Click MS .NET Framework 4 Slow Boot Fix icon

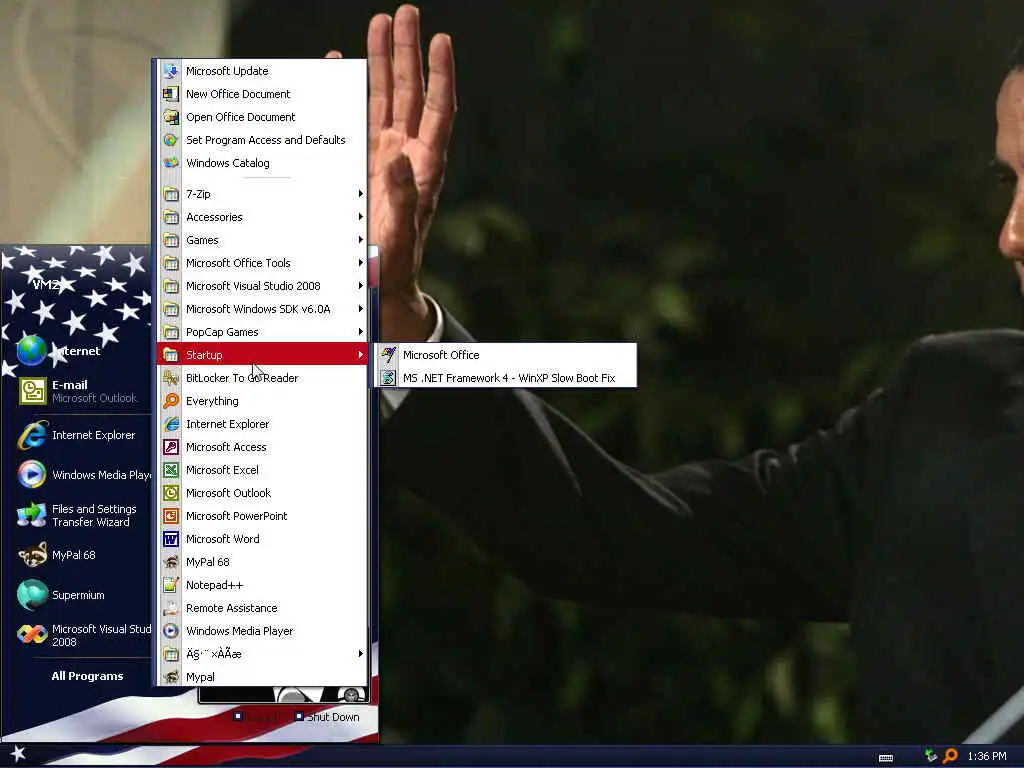pos(388,377)
